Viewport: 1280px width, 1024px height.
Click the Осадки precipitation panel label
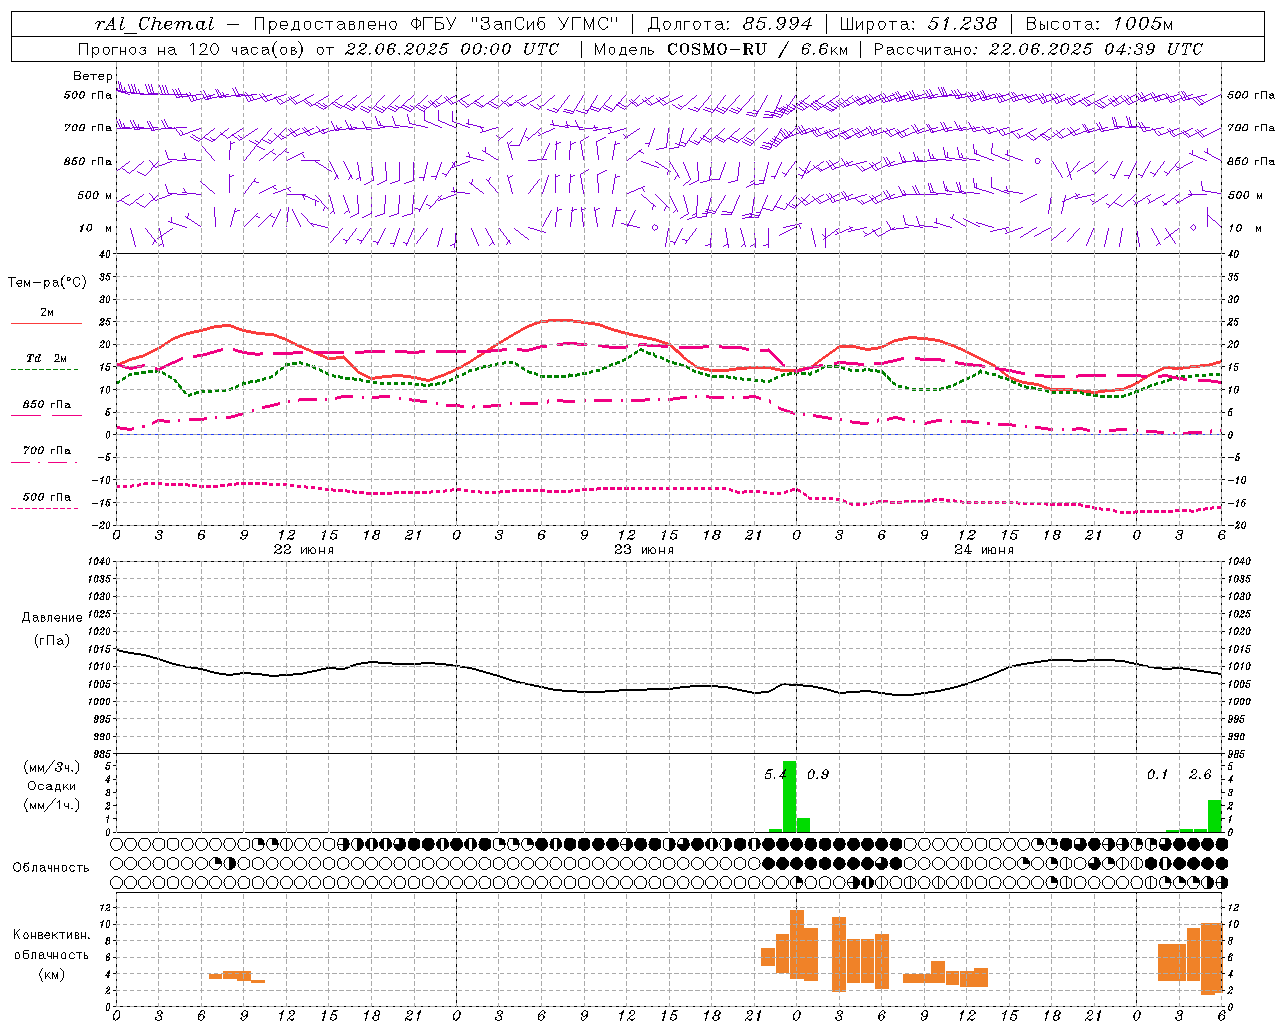pos(51,786)
